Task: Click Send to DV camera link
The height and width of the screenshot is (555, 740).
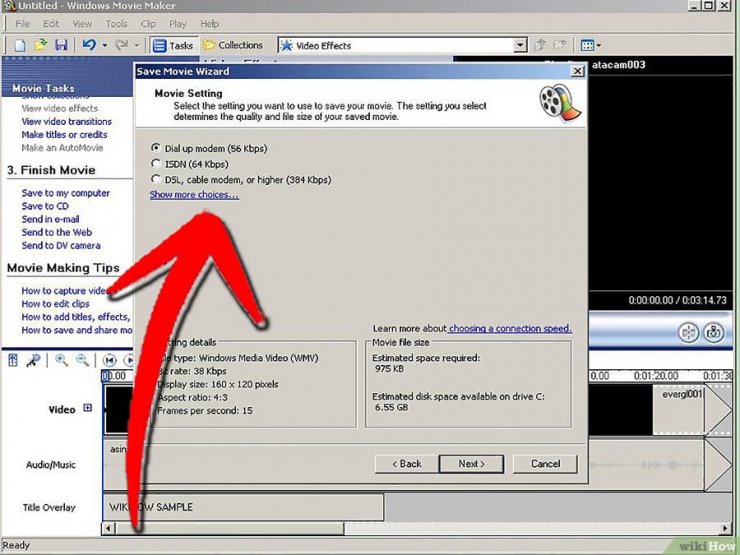Action: (x=61, y=245)
